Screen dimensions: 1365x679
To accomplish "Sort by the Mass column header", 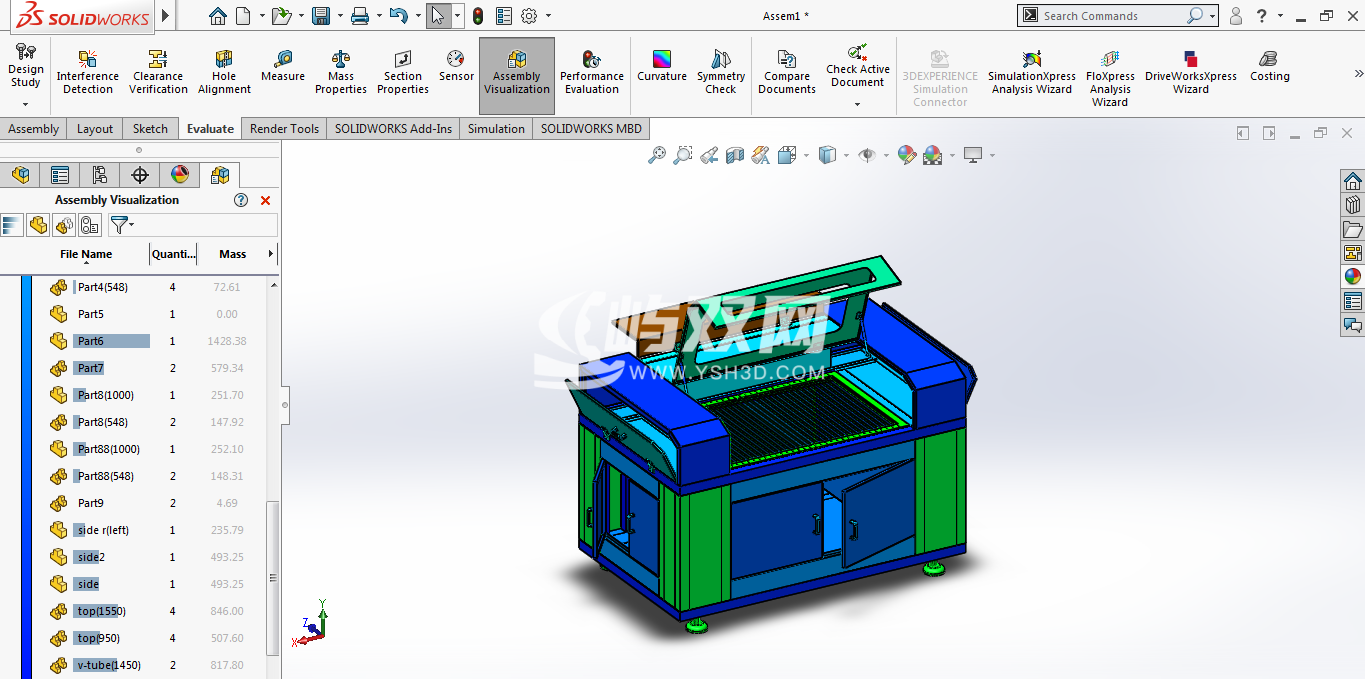I will (x=233, y=254).
